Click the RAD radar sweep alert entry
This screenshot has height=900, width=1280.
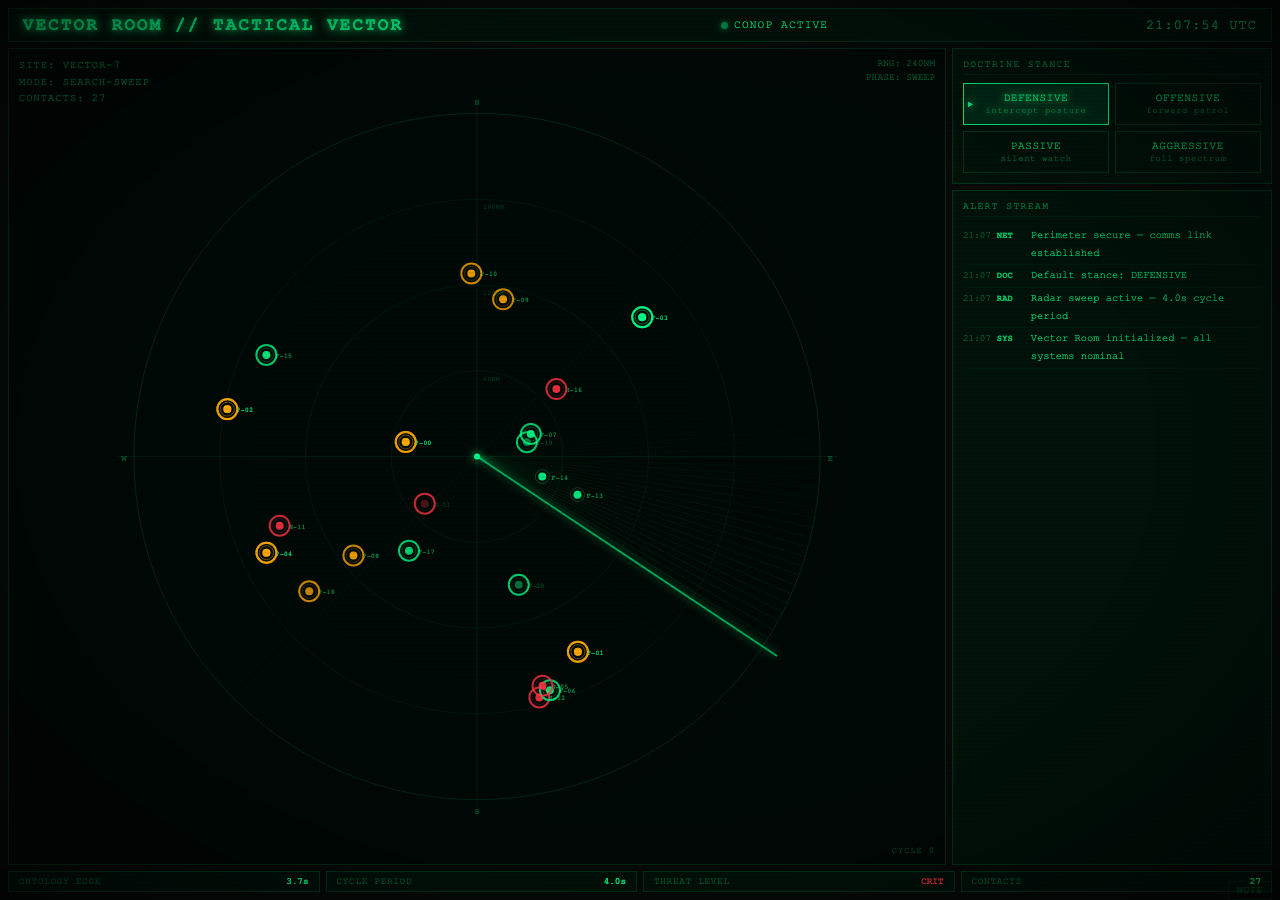click(1112, 307)
